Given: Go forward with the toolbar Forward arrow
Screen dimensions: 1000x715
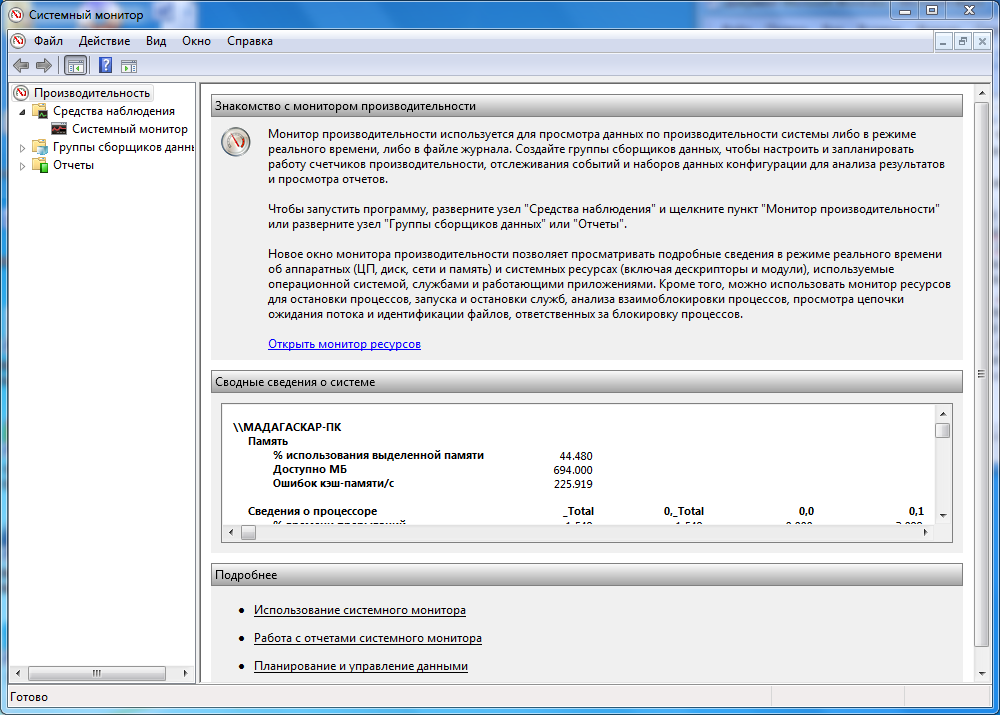Looking at the screenshot, I should click(44, 65).
